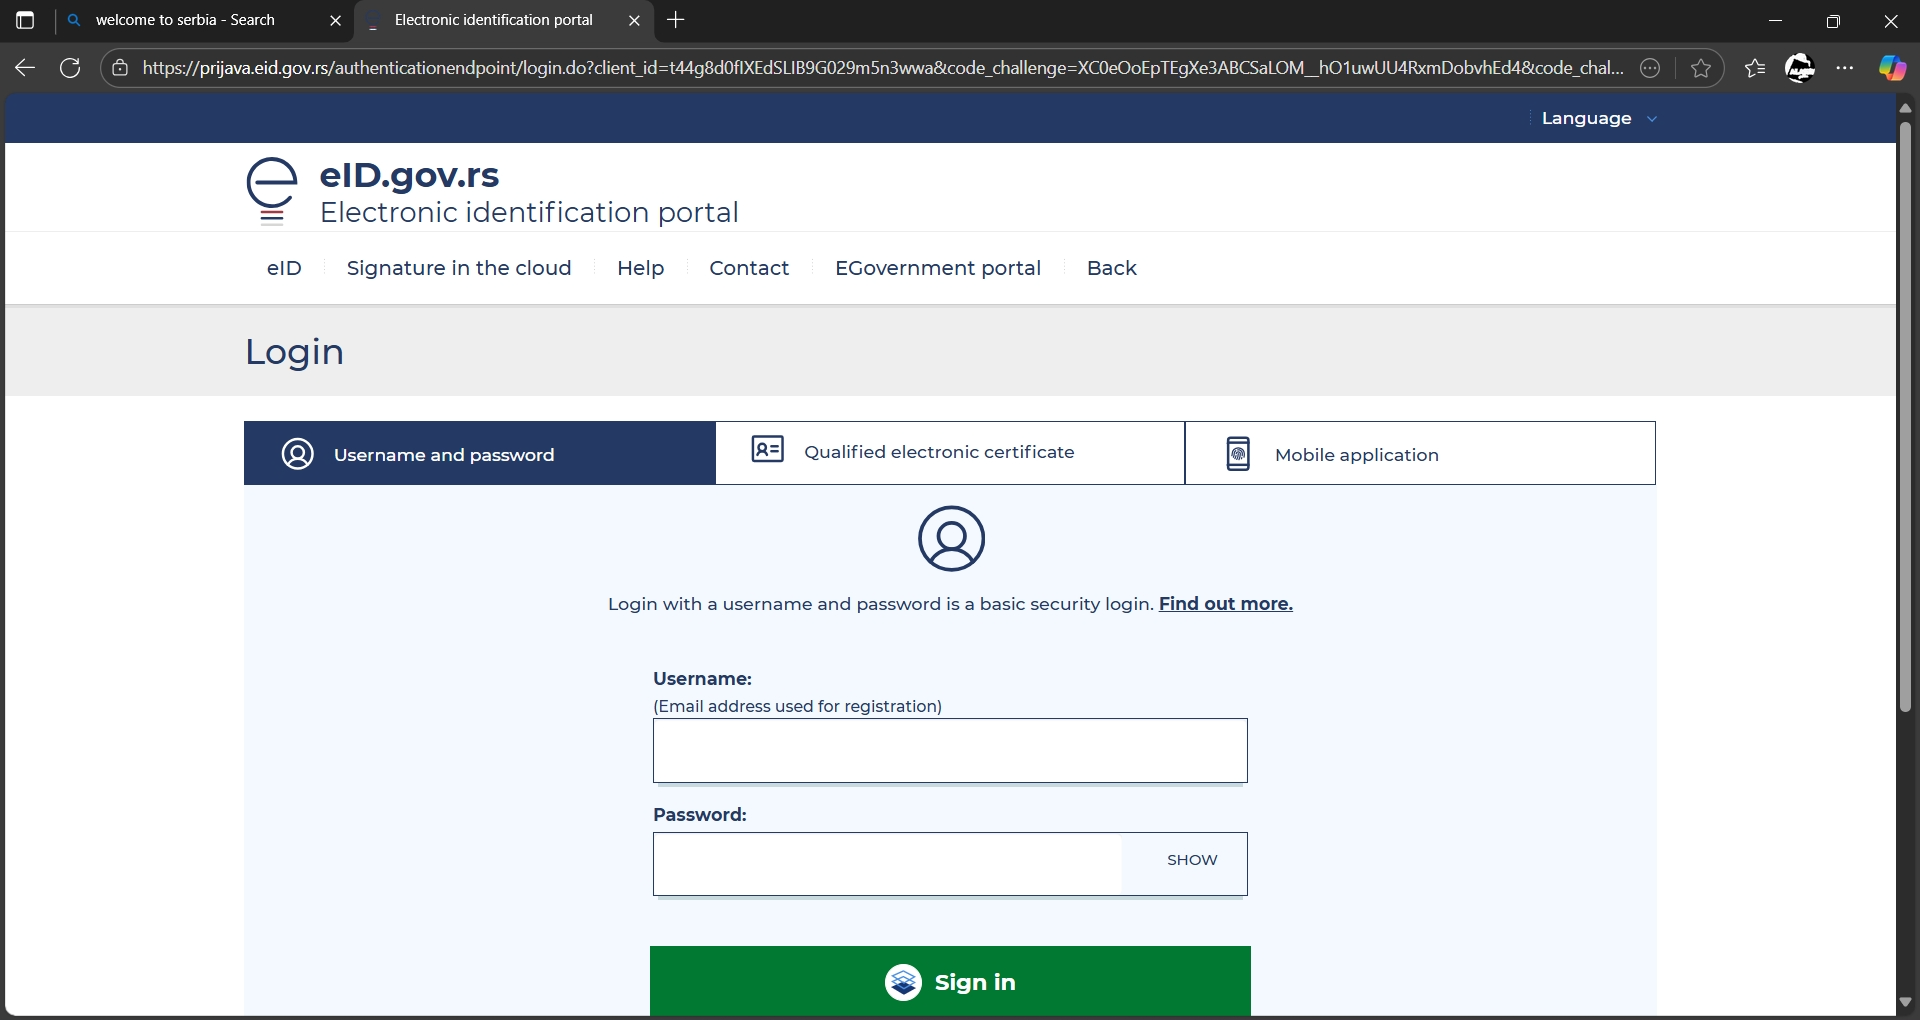Click the refresh page icon
Viewport: 1920px width, 1020px height.
coord(70,68)
